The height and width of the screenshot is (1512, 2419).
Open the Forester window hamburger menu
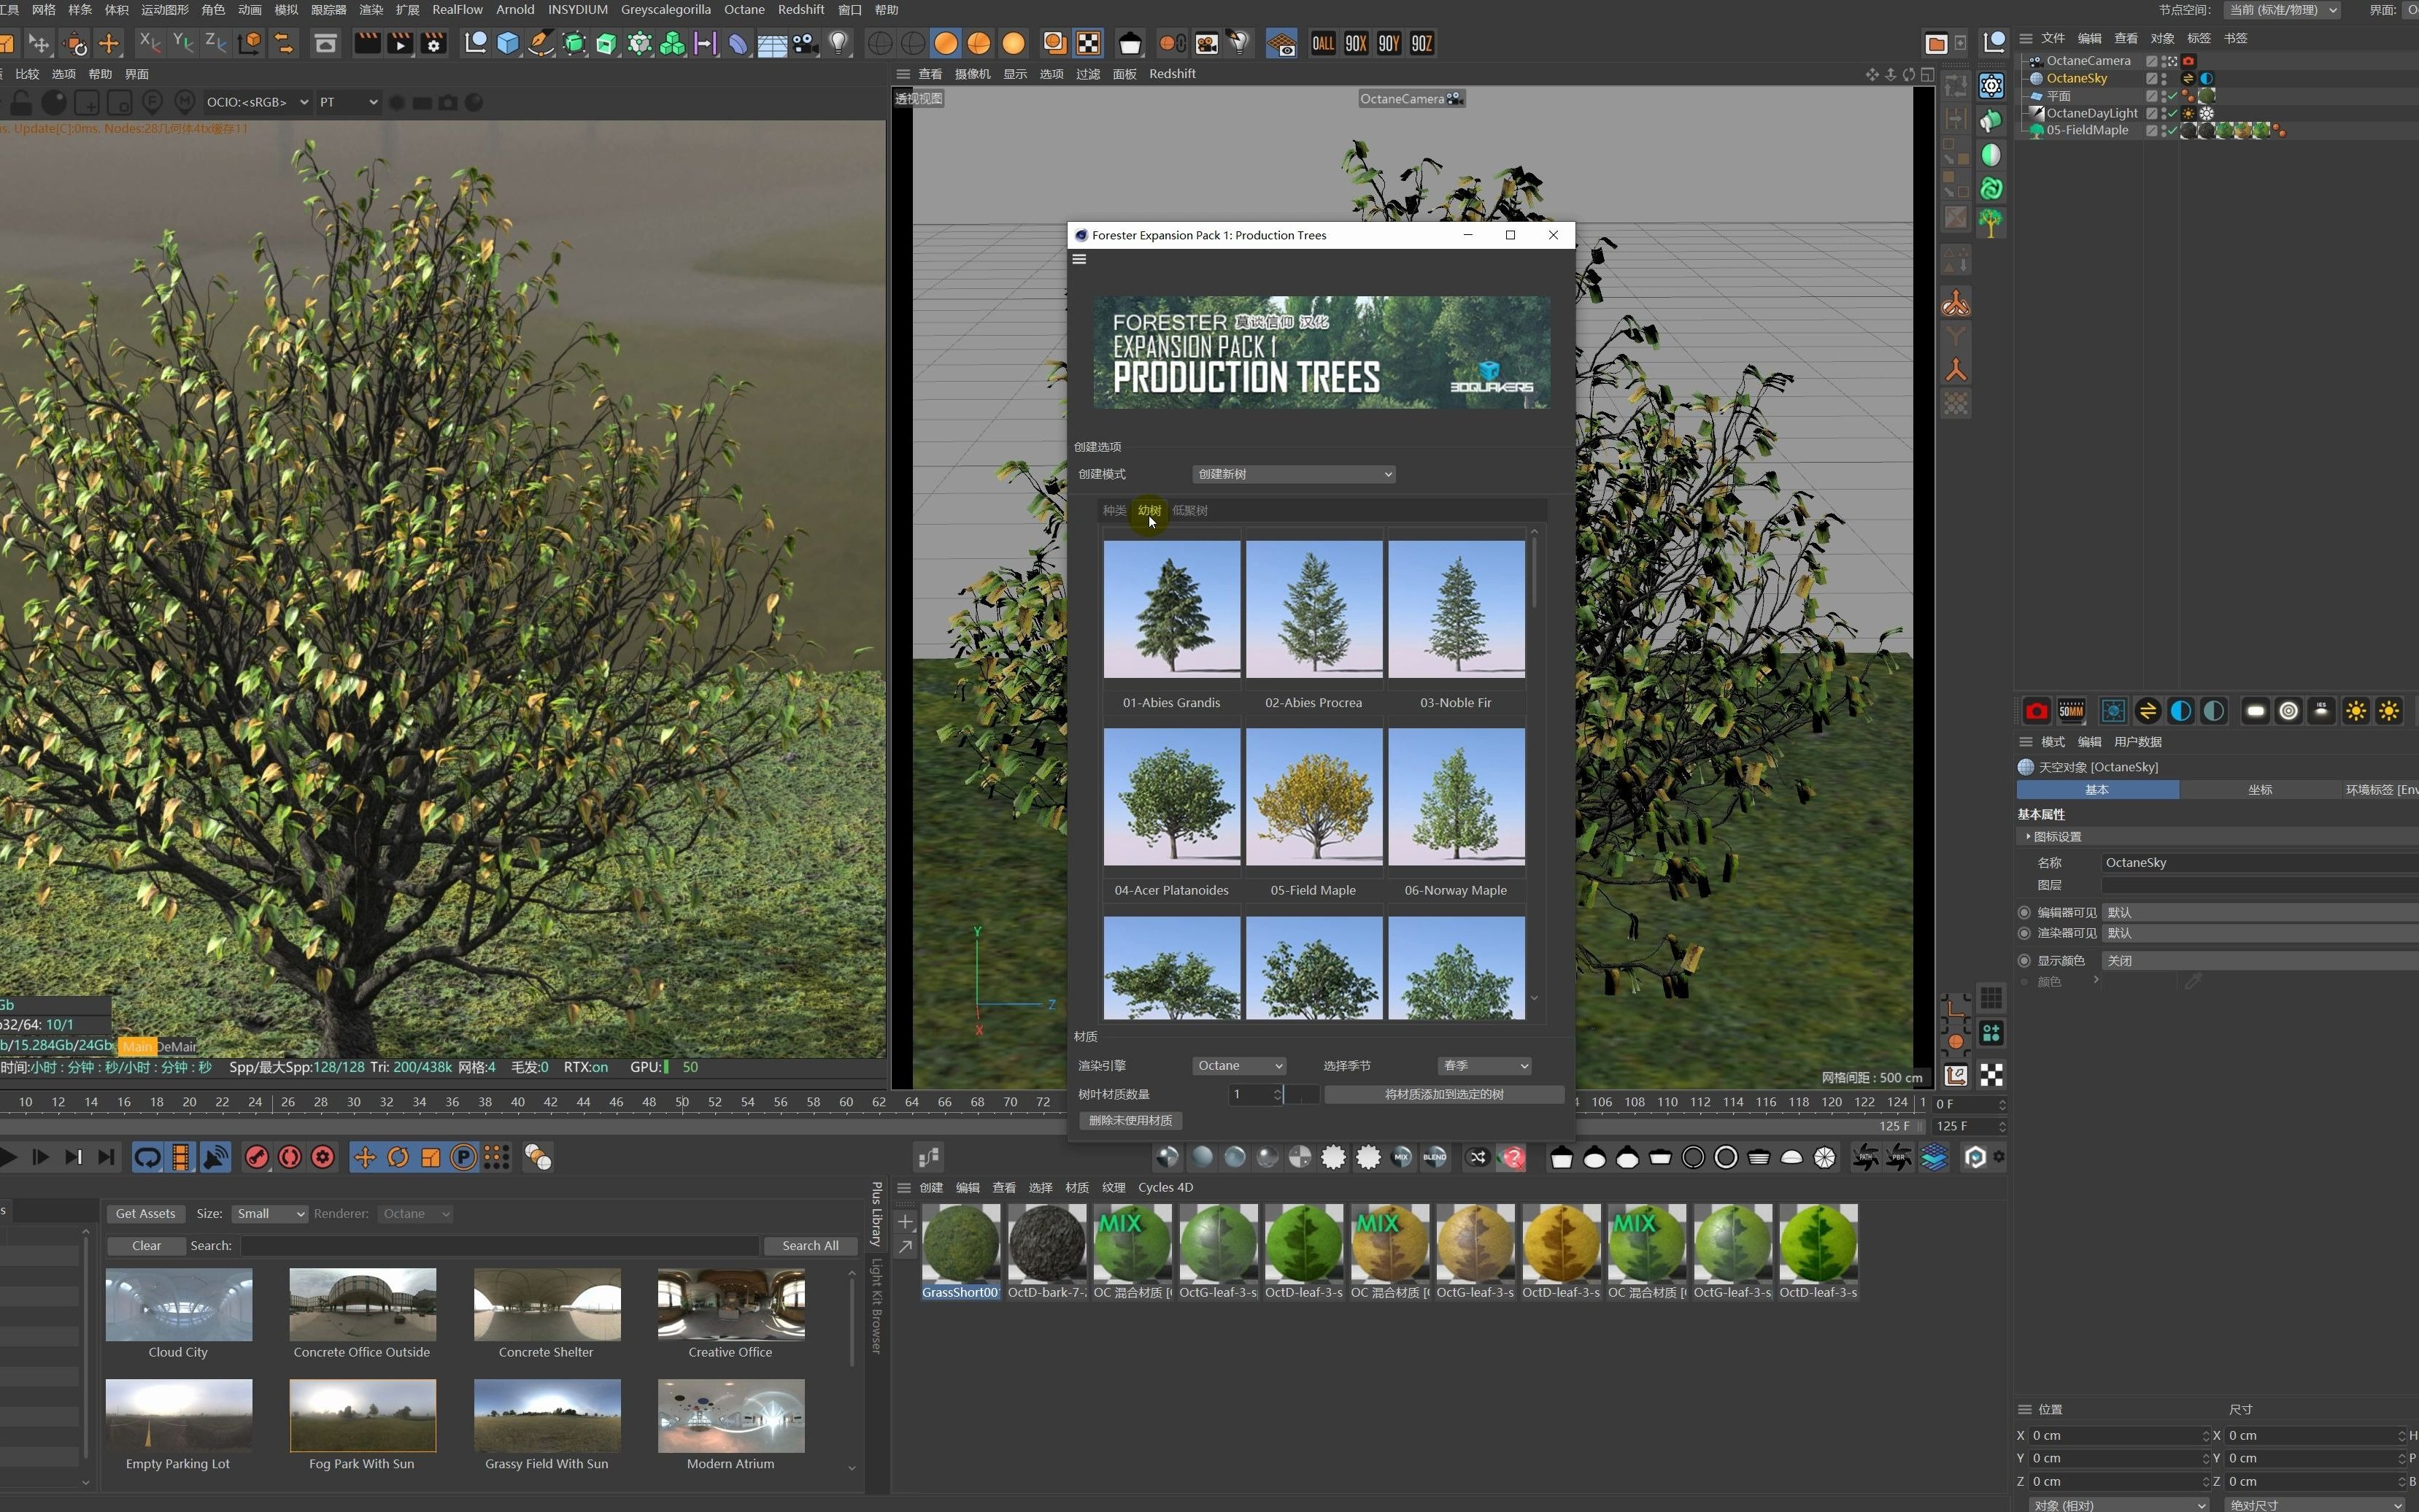click(x=1079, y=259)
